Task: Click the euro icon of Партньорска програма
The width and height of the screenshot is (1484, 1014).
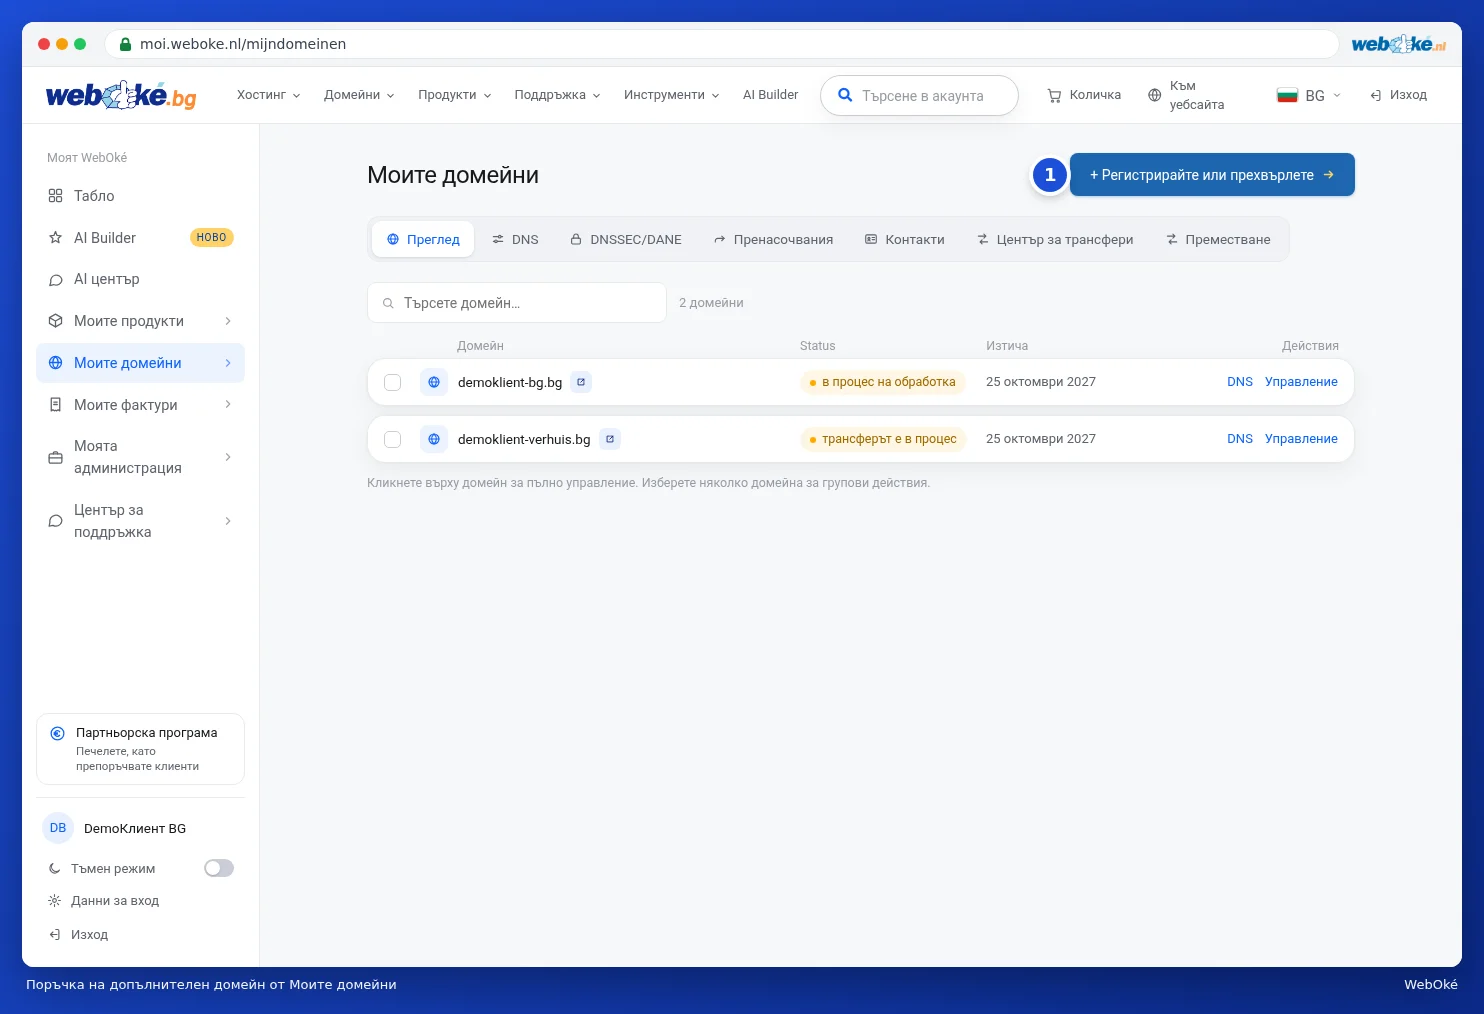Action: pos(58,733)
